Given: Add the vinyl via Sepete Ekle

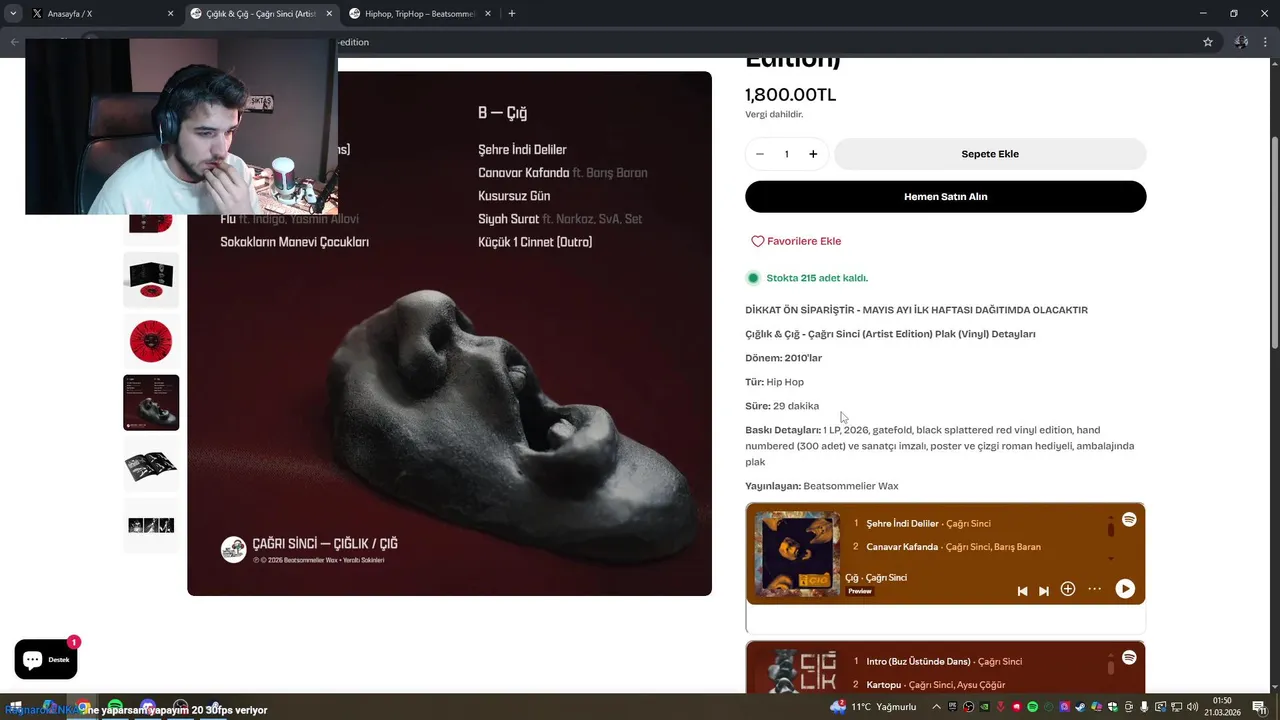Looking at the screenshot, I should 990,154.
